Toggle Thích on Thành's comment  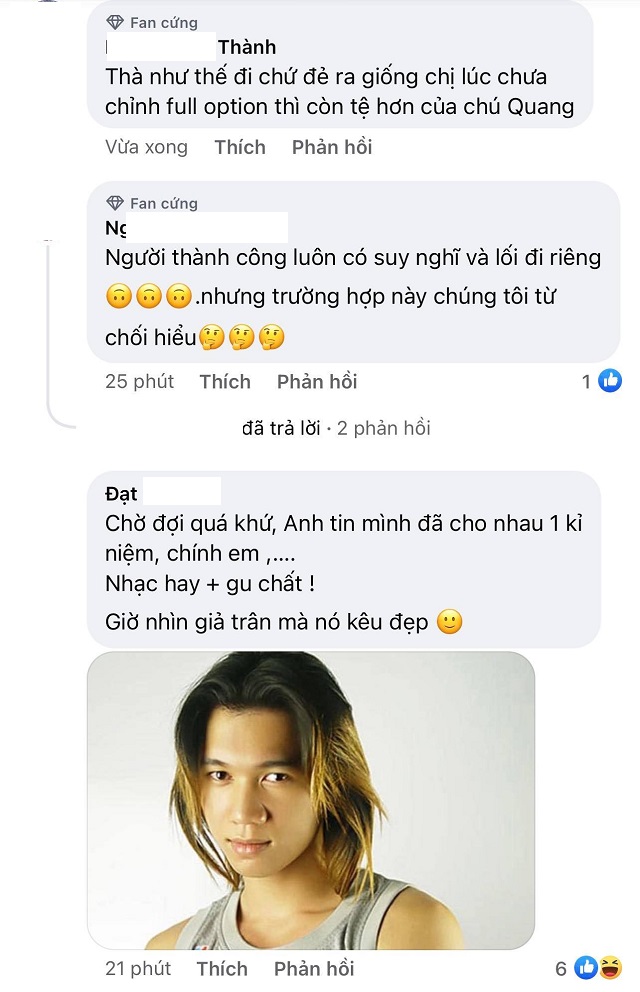pyautogui.click(x=240, y=147)
